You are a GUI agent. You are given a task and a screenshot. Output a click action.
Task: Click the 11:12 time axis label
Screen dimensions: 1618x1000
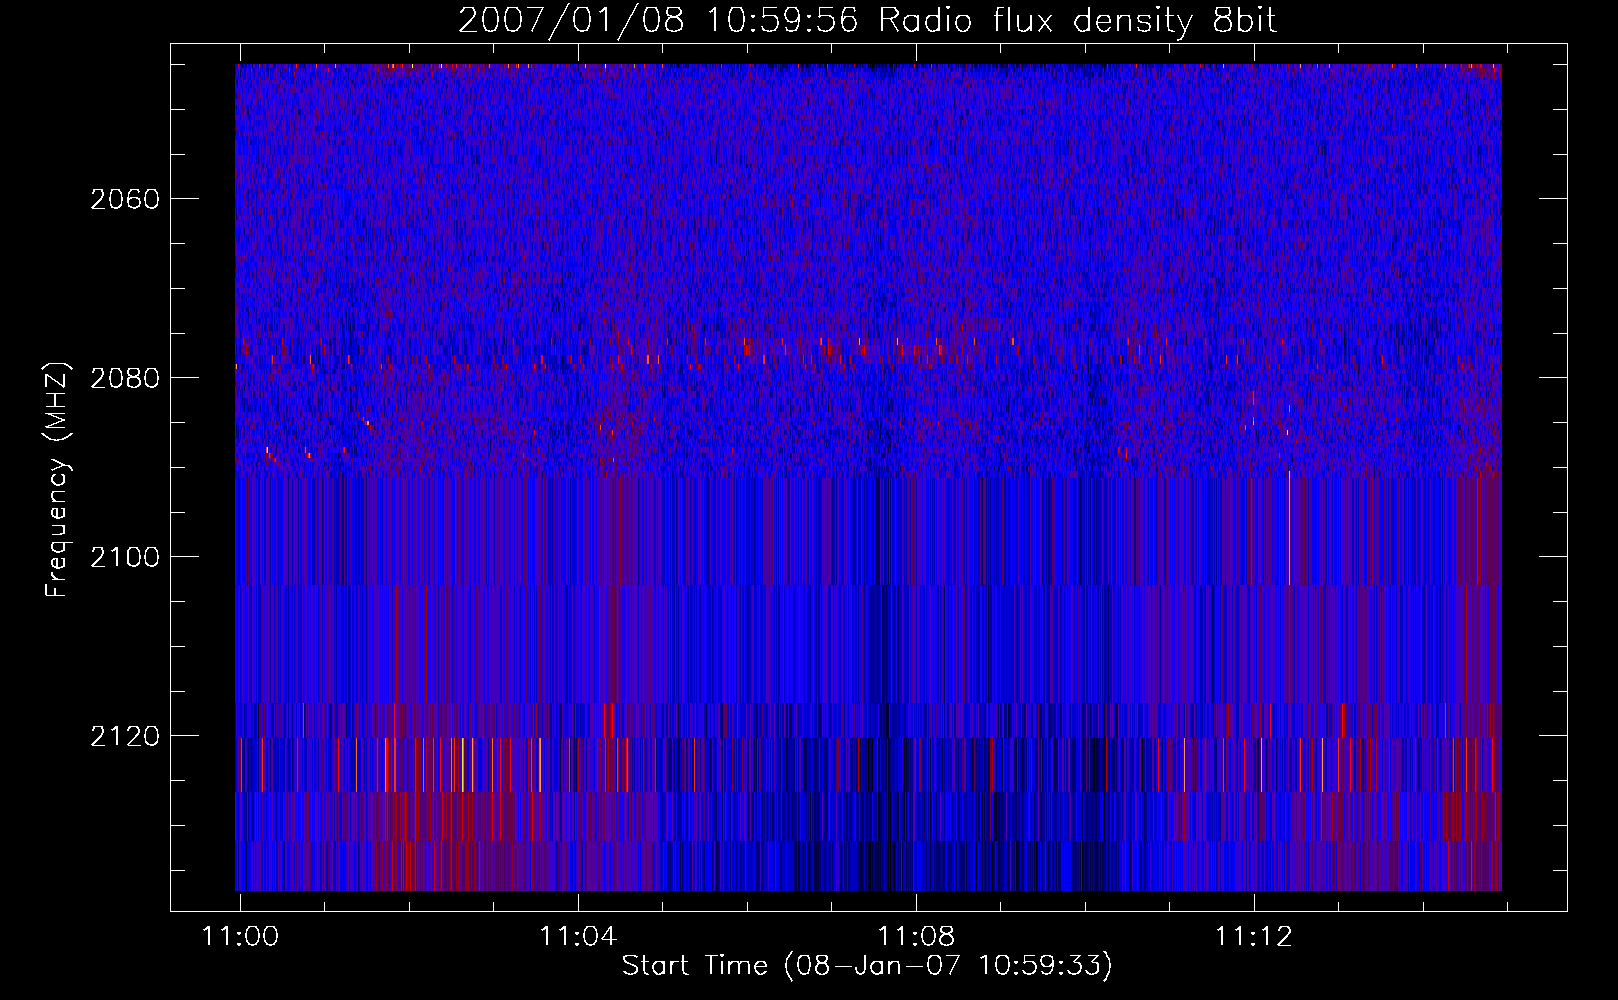pyautogui.click(x=1254, y=936)
